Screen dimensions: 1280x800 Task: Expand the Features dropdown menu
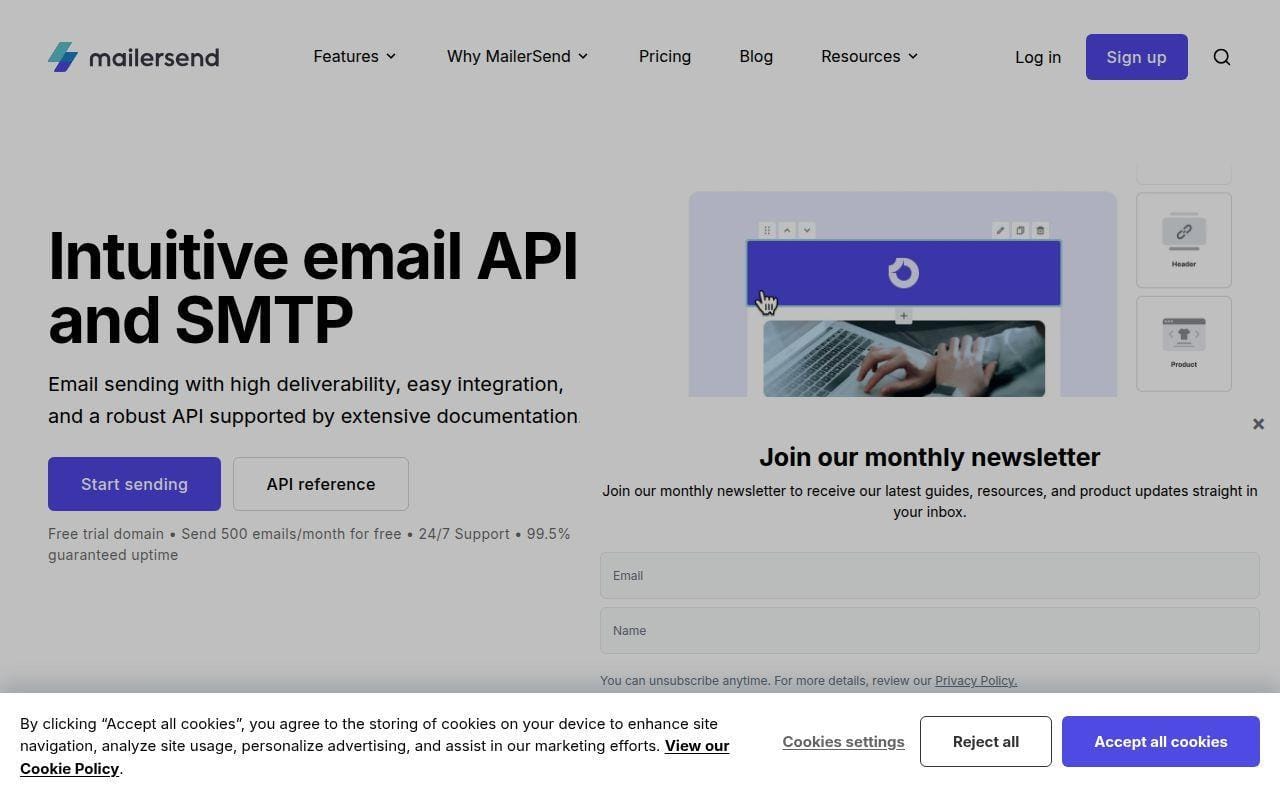pyautogui.click(x=355, y=56)
